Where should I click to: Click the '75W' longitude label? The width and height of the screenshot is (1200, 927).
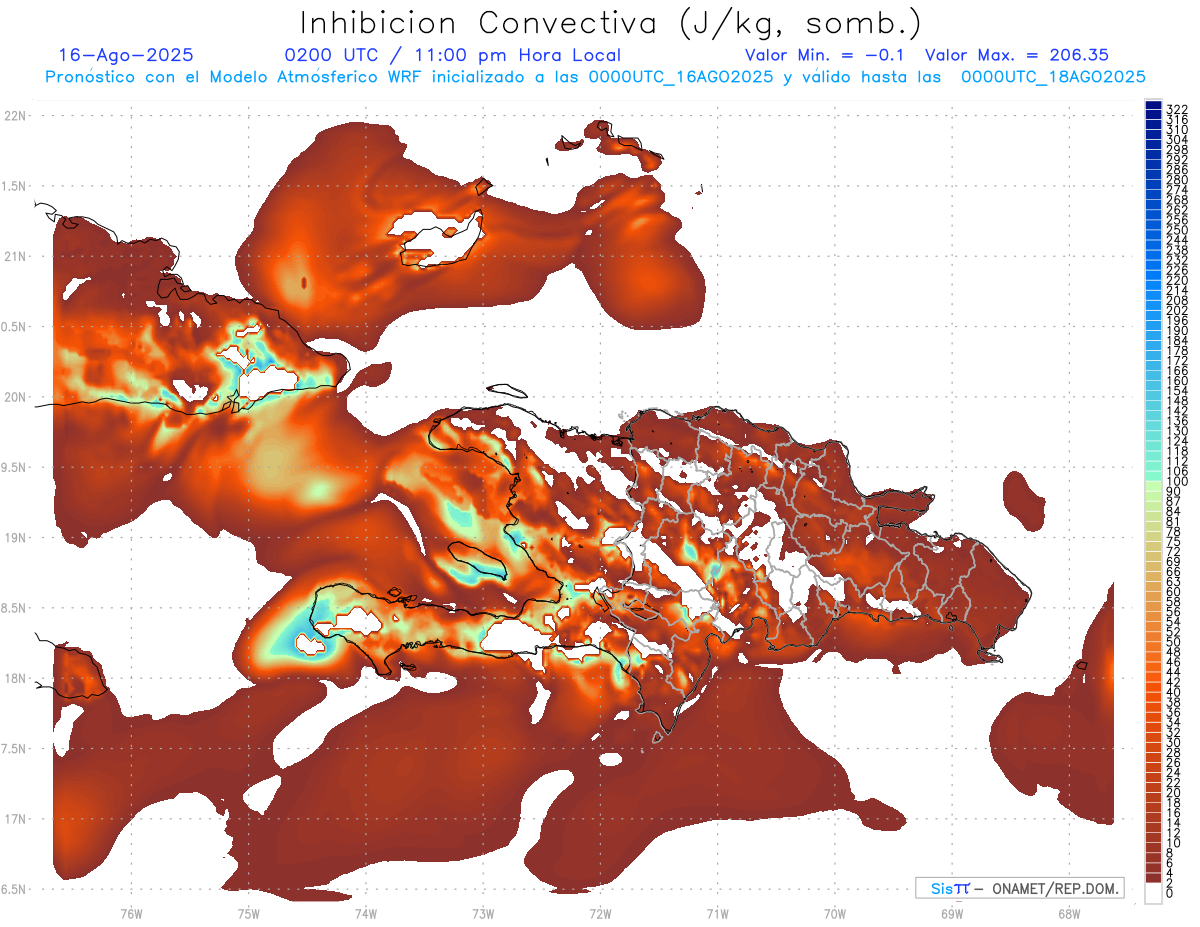pyautogui.click(x=248, y=914)
